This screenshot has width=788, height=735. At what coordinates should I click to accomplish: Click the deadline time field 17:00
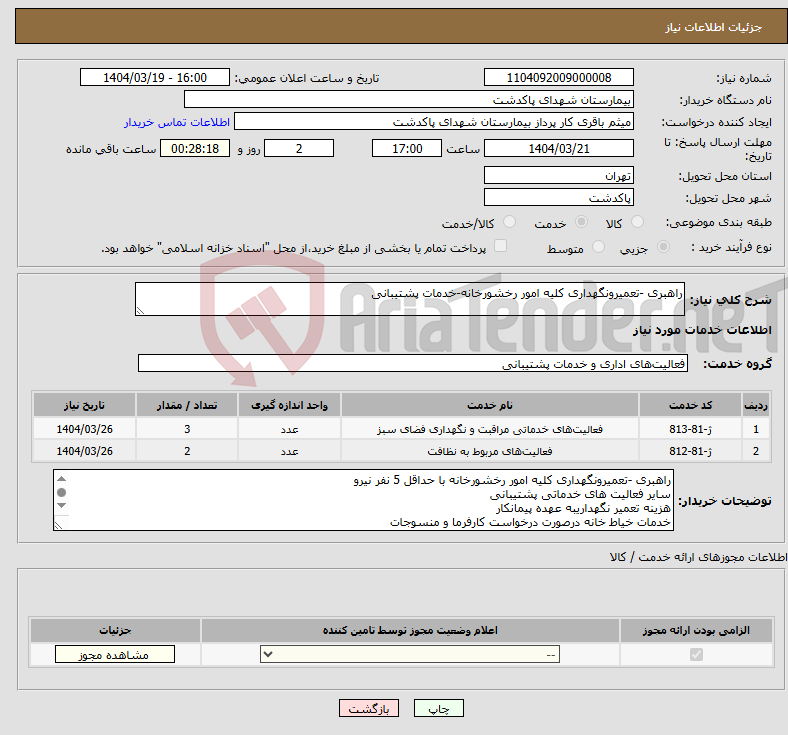coord(407,148)
